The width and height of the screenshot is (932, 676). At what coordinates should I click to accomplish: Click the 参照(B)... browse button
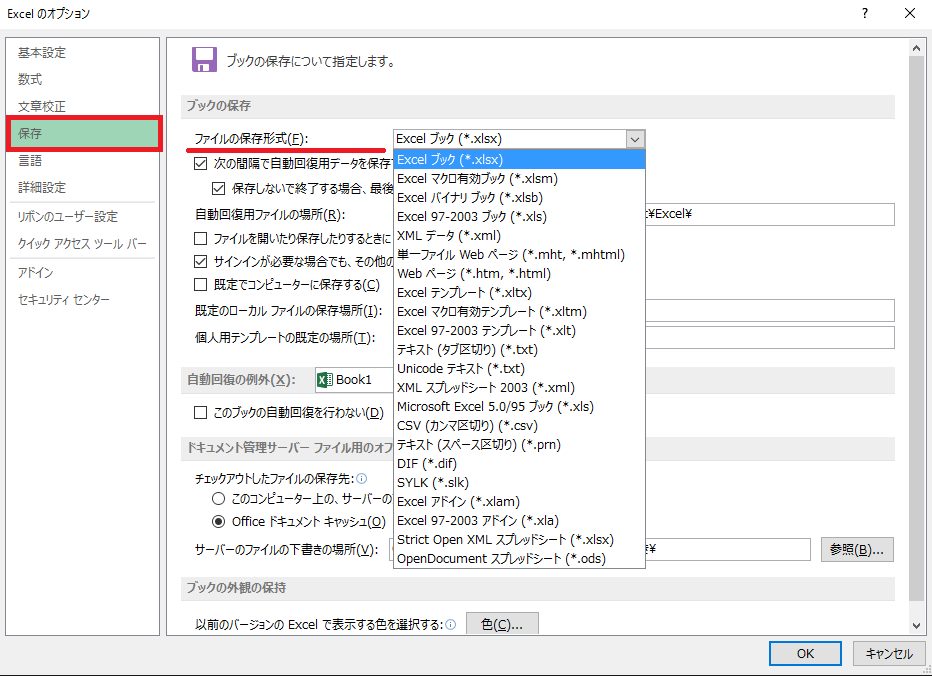[x=857, y=550]
